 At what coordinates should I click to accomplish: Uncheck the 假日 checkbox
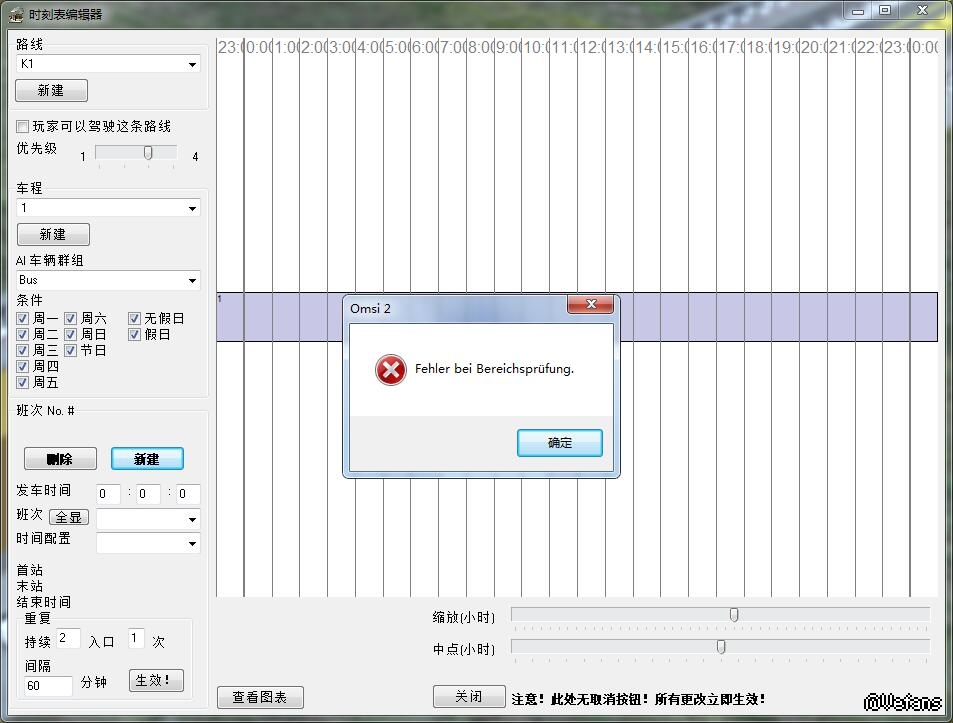[134, 334]
